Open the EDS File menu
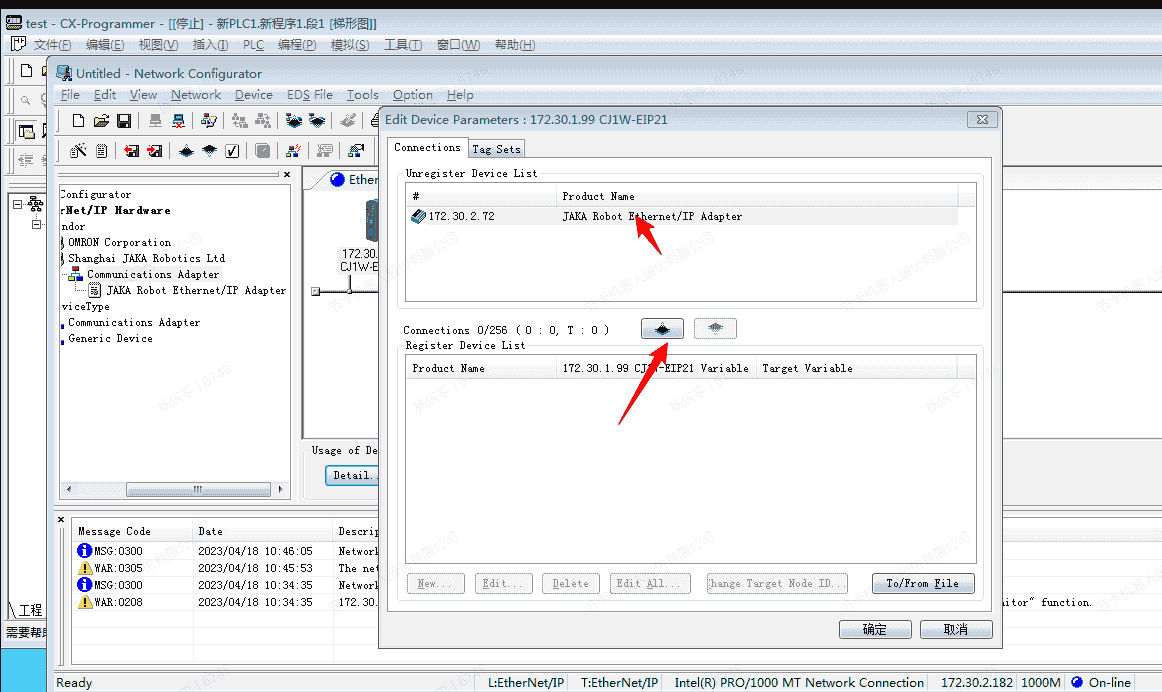The height and width of the screenshot is (692, 1162). [x=309, y=95]
